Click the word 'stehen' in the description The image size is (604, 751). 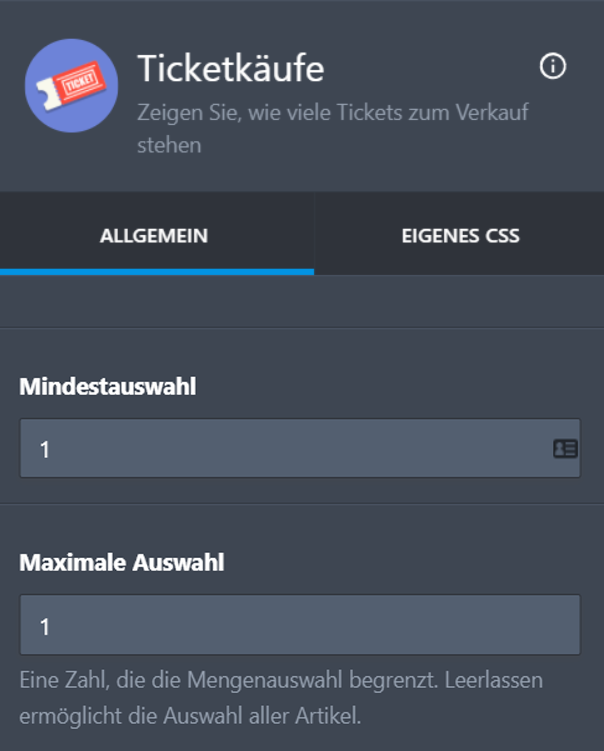[169, 145]
